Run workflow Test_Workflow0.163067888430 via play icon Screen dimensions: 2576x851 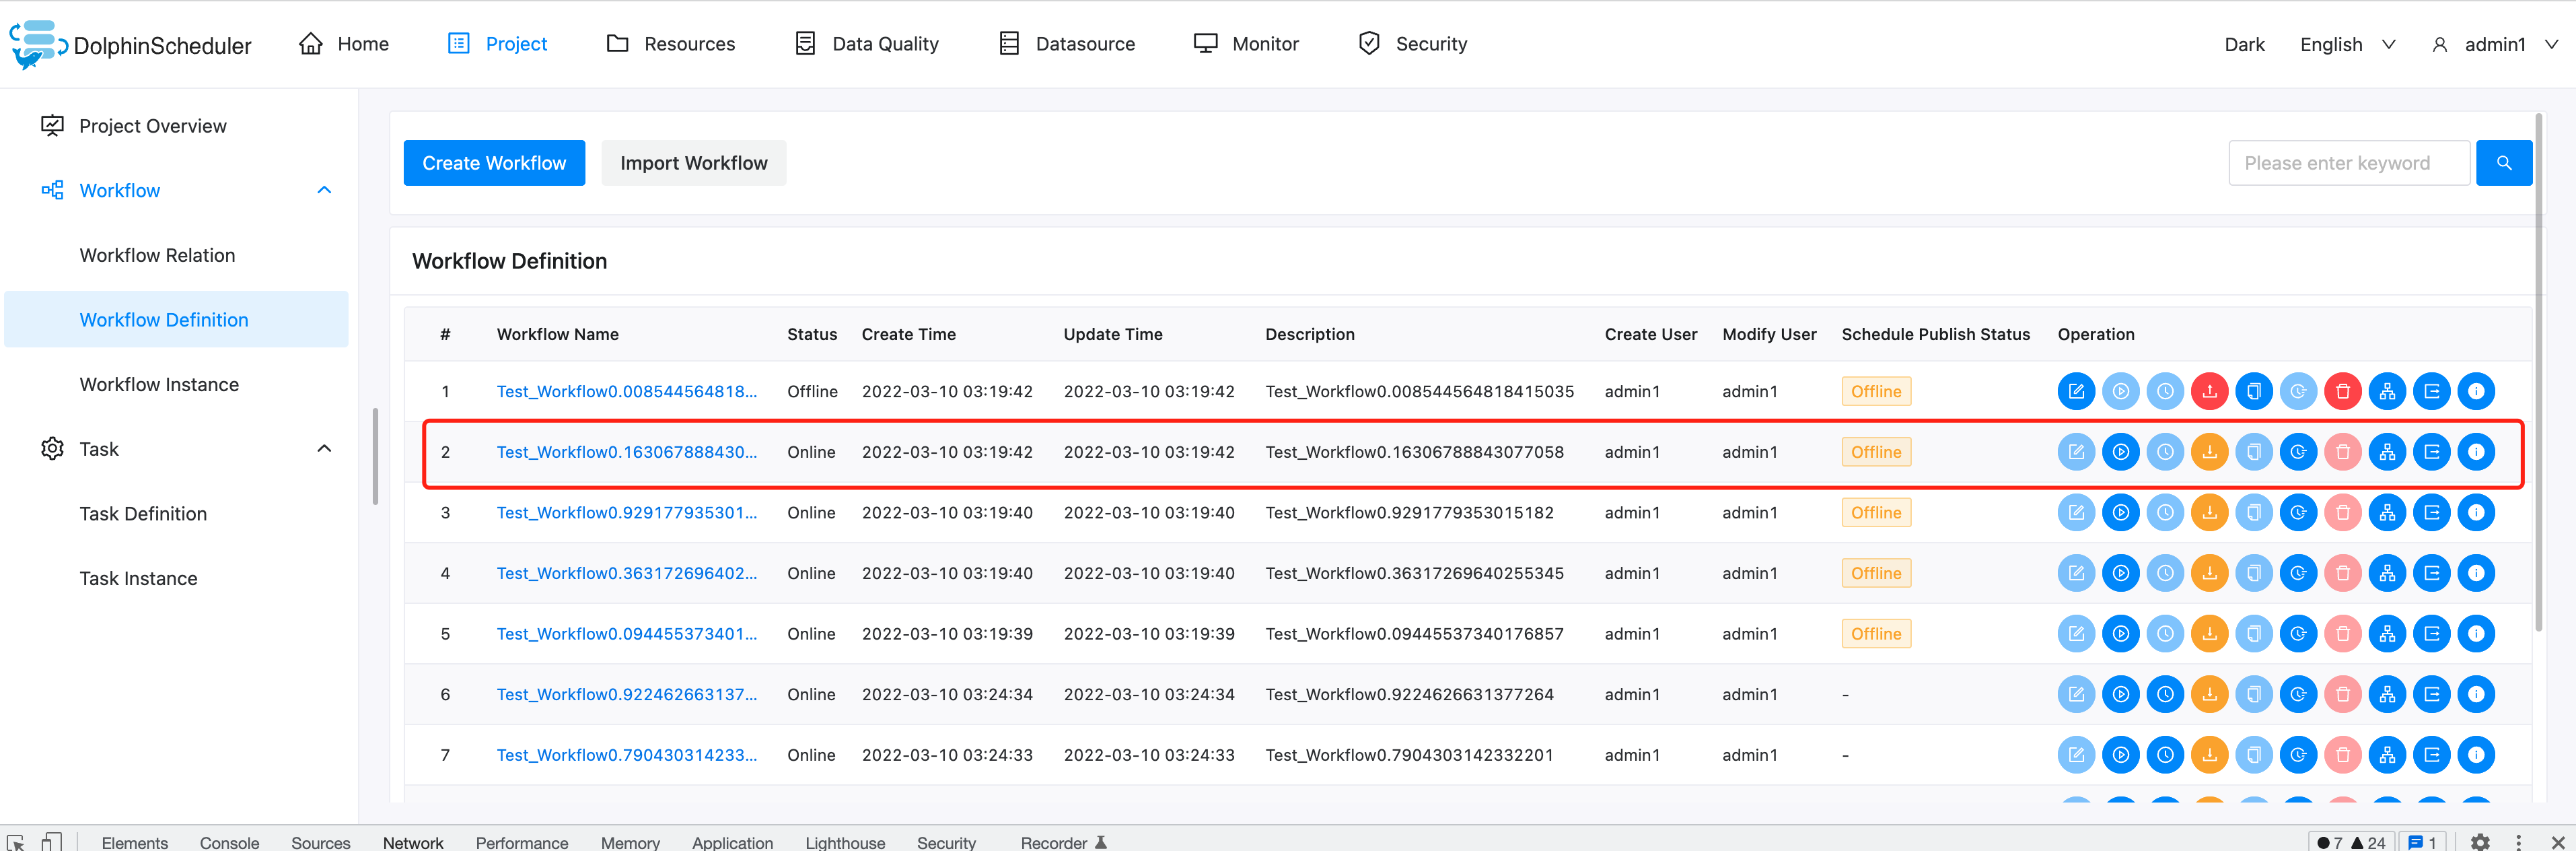[2121, 451]
